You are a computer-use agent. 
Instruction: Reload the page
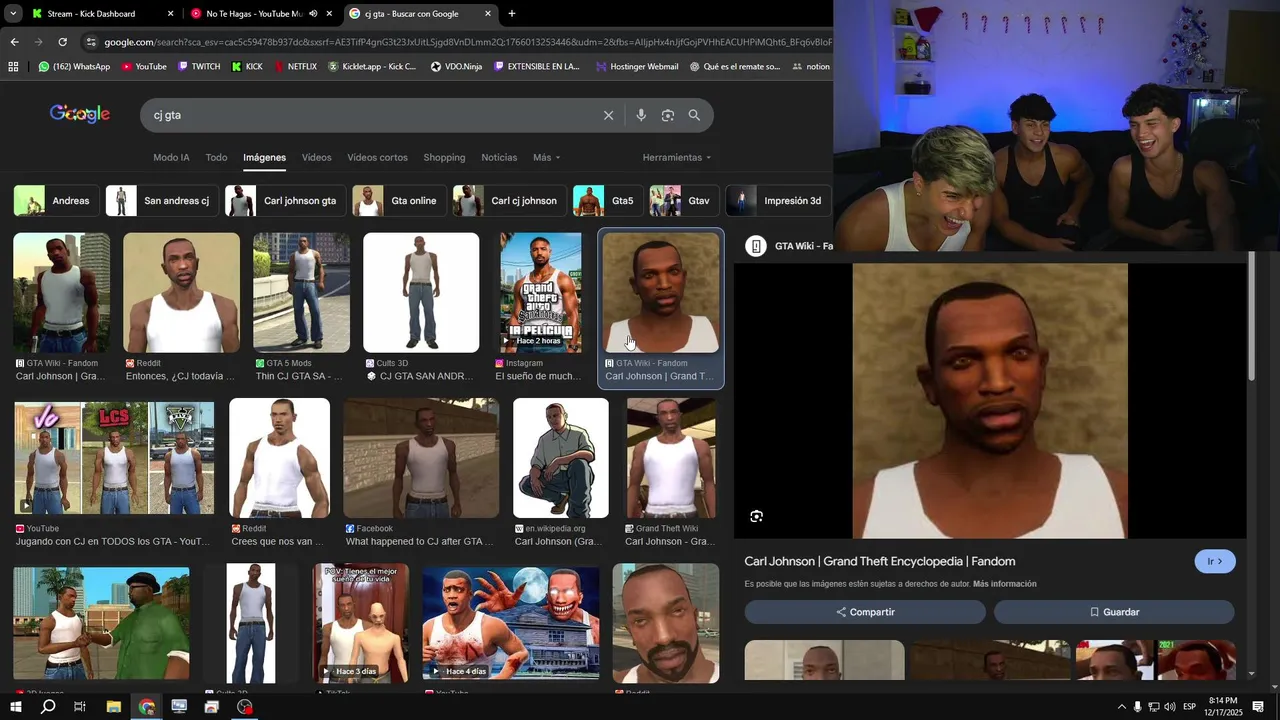coord(62,42)
